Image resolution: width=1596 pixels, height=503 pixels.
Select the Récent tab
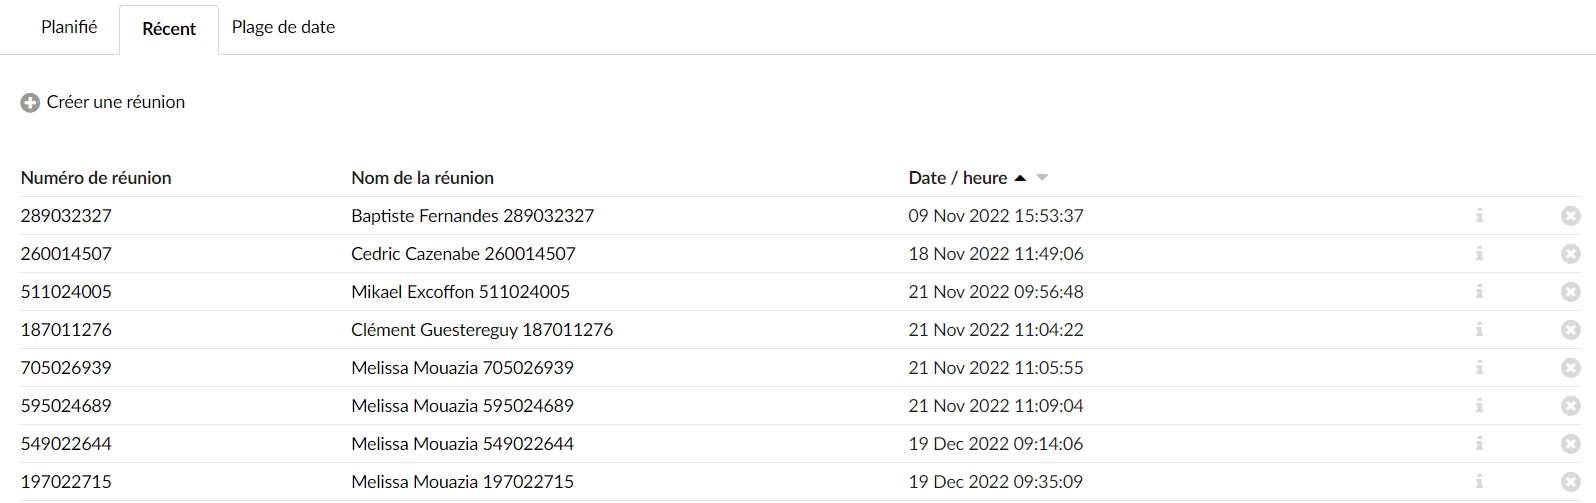click(x=169, y=29)
